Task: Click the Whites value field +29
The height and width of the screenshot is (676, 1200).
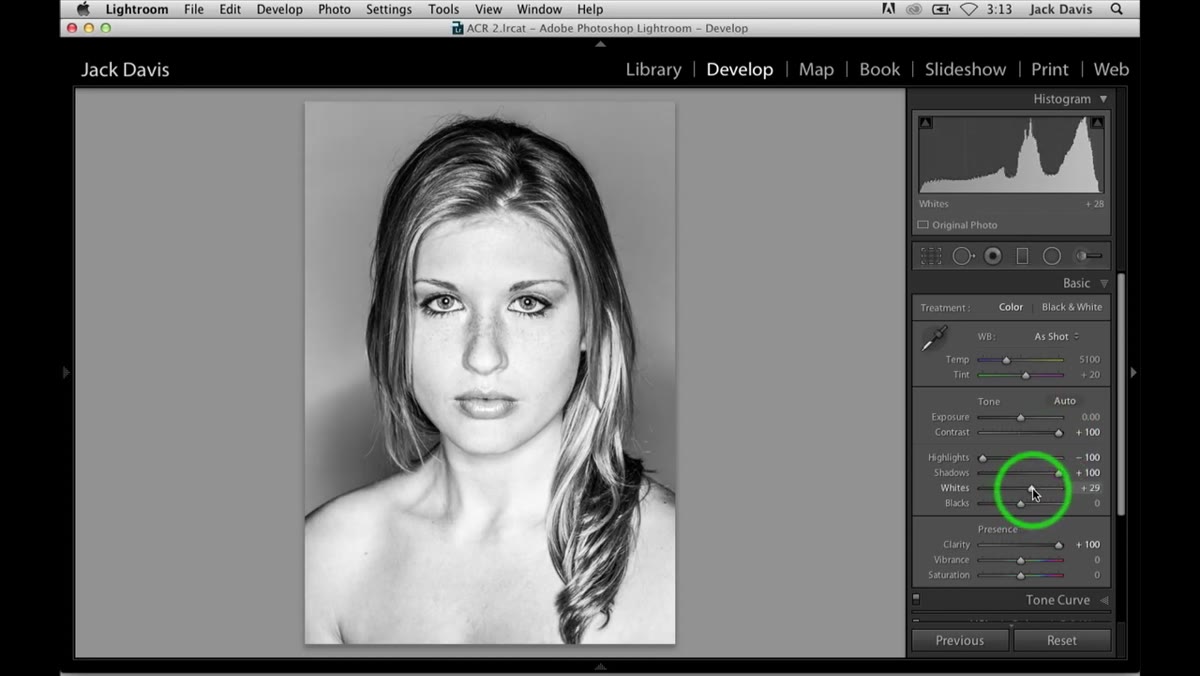Action: coord(1090,488)
